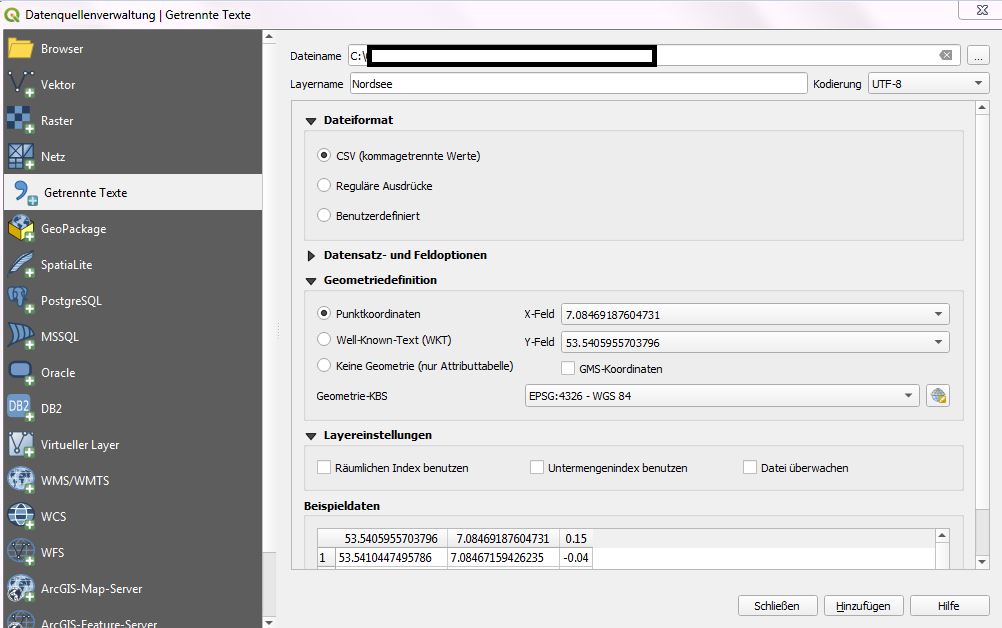Select the Well-Known-Text (WKT) radio button
This screenshot has width=1002, height=628.
pos(324,340)
